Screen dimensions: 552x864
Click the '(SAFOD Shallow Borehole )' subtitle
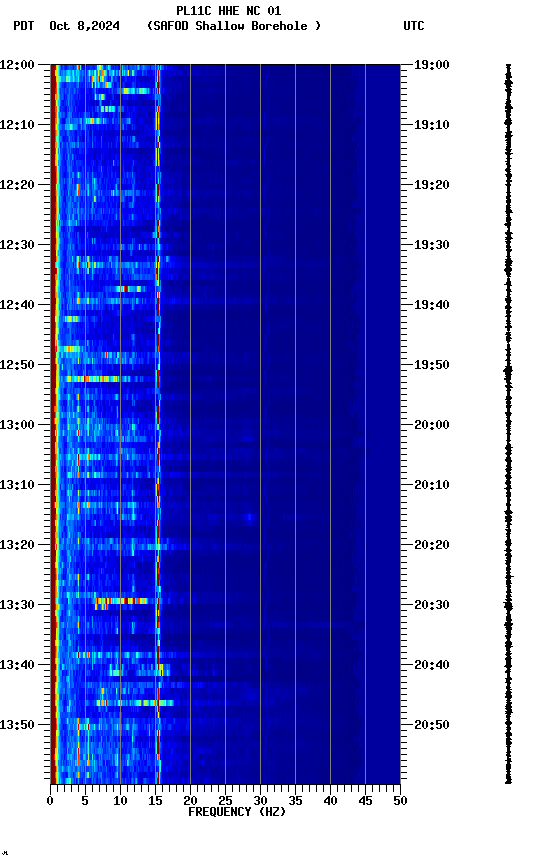click(x=234, y=26)
